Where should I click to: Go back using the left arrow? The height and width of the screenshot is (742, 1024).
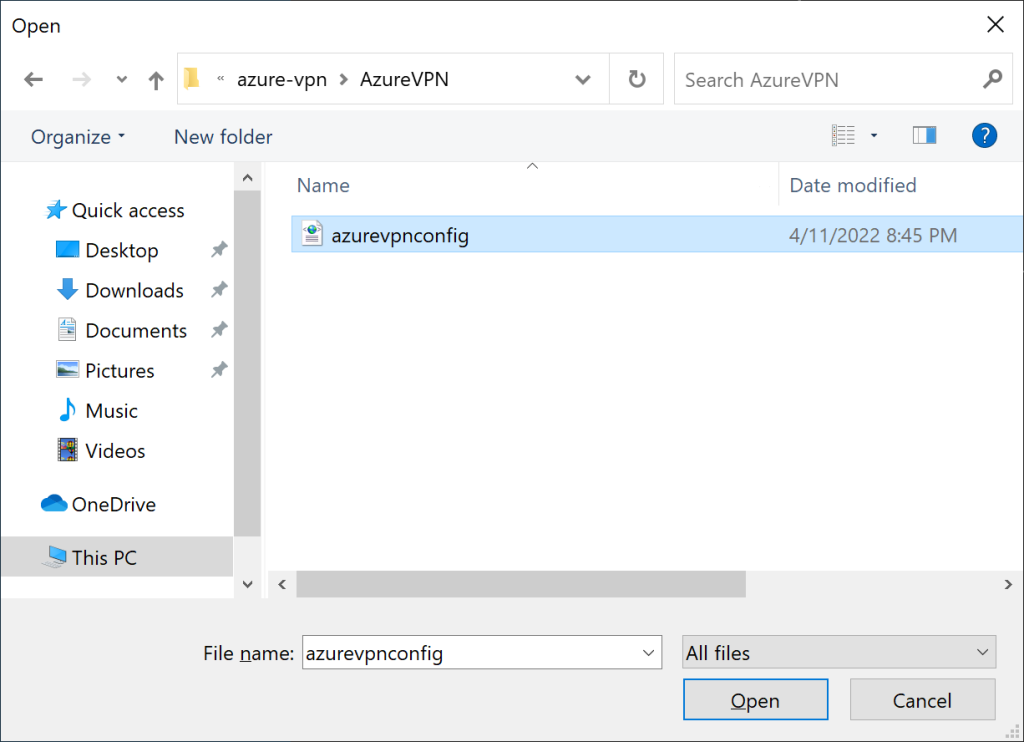[x=33, y=80]
